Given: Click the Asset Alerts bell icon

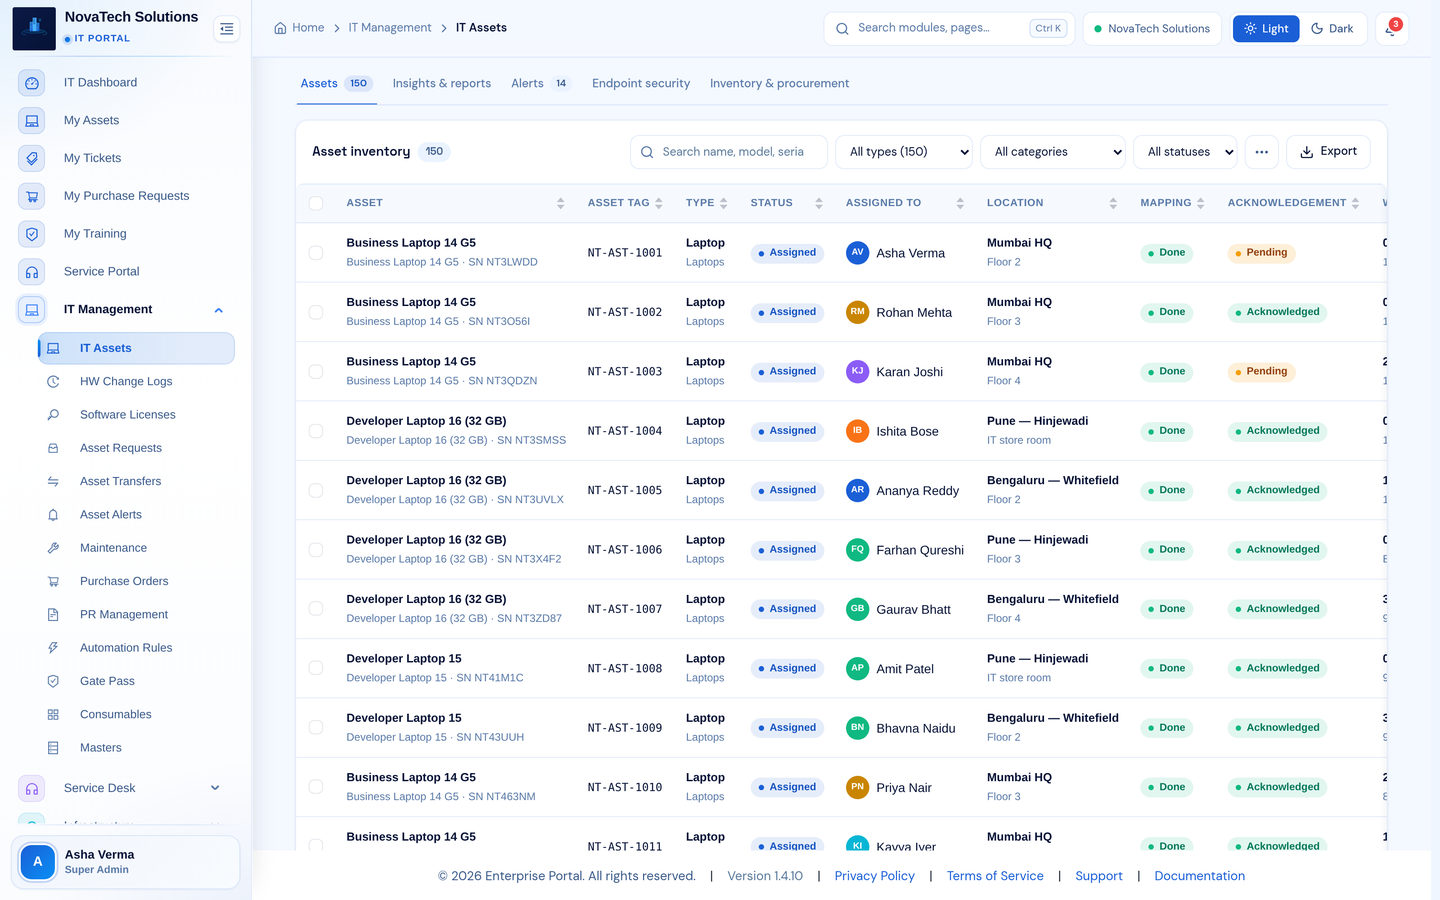Looking at the screenshot, I should 53,514.
